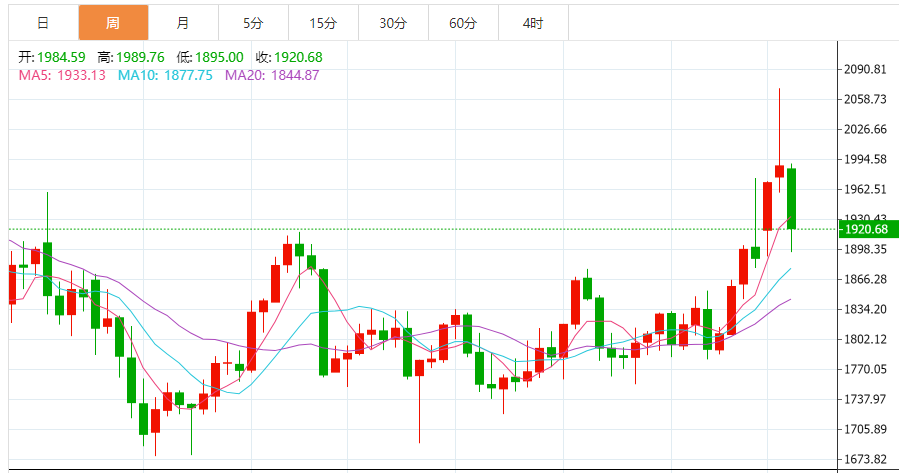This screenshot has width=899, height=473.
Task: Switch to the 日 daily chart tab
Action: (x=42, y=22)
